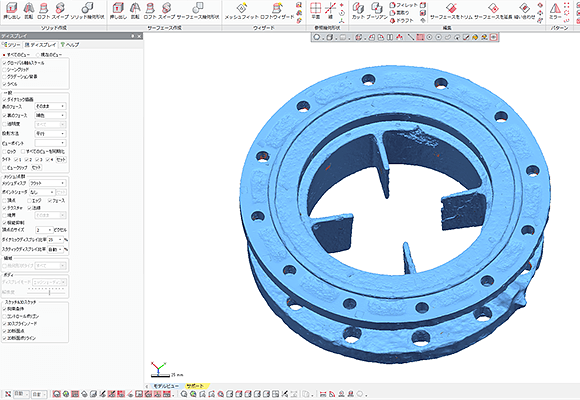580x400 pixels.
Task: Select Mirror (ミラー) pattern tool
Action: tap(555, 11)
